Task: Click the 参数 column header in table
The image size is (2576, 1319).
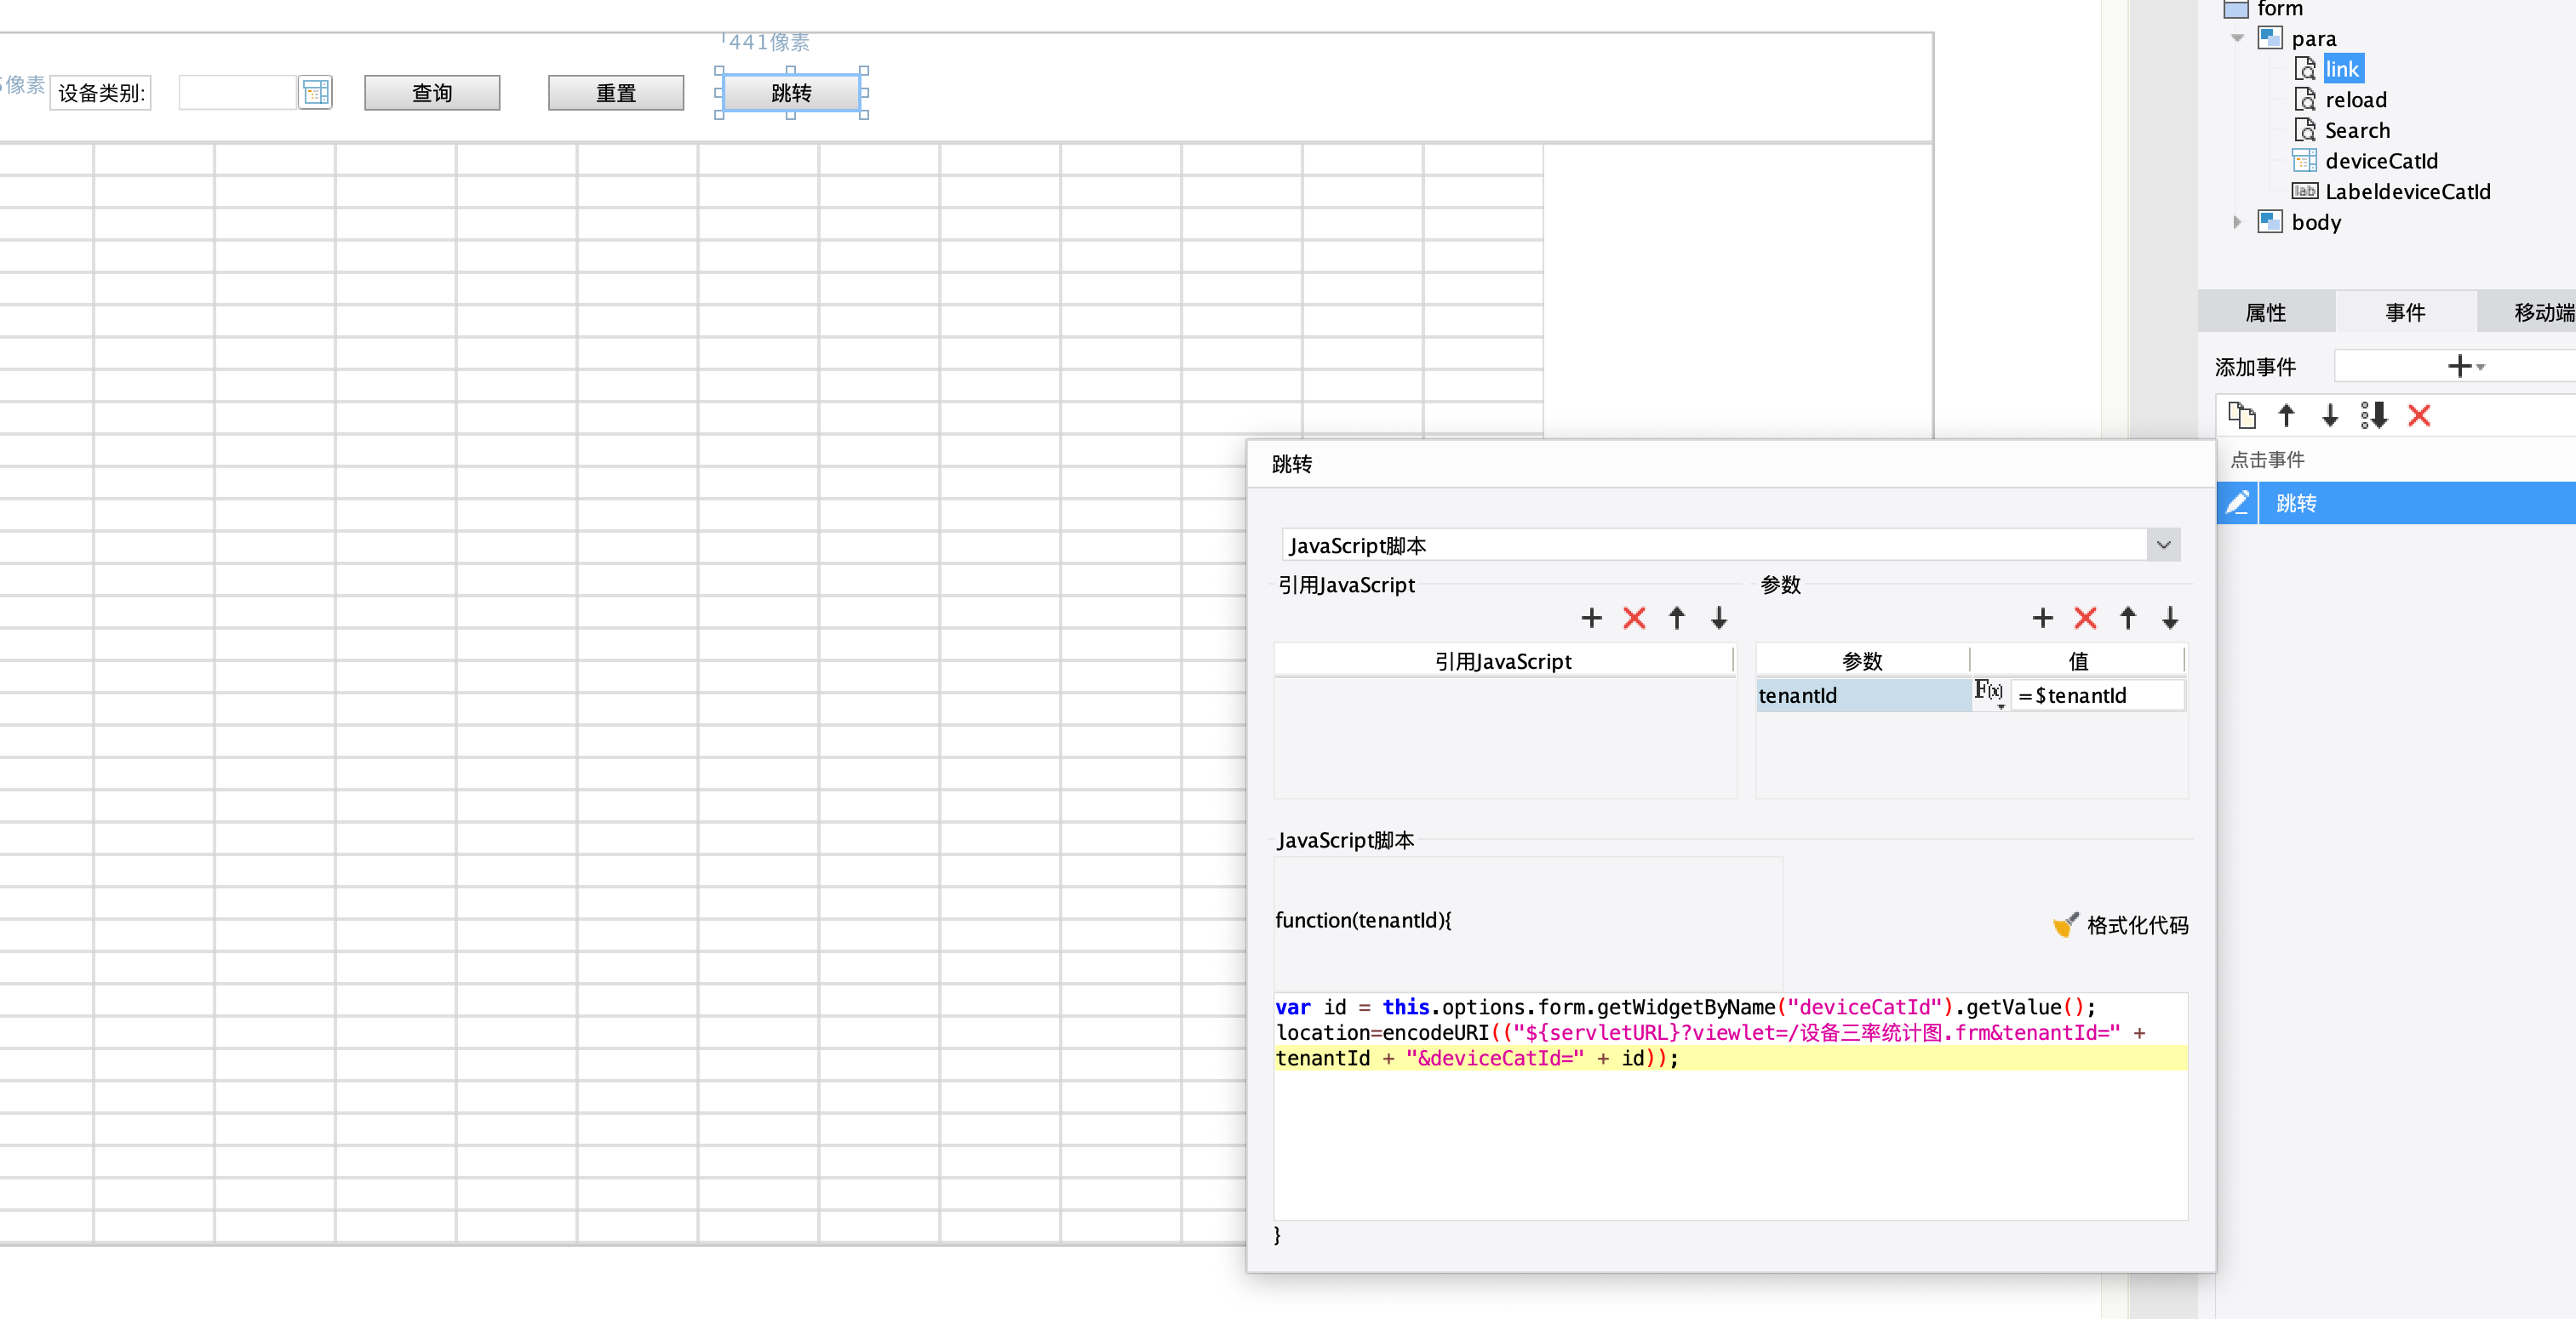Action: [1862, 661]
